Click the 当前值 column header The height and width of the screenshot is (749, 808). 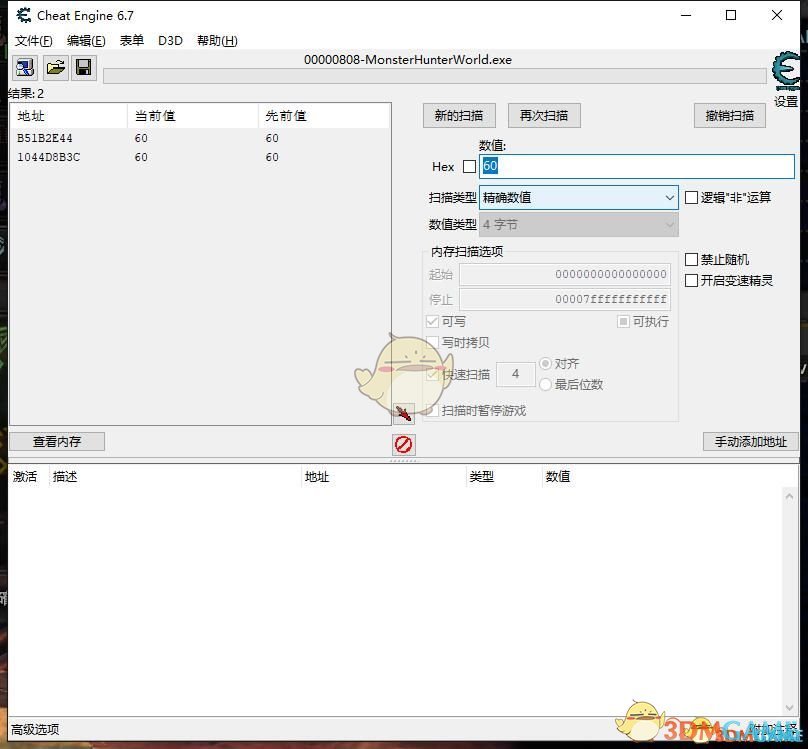coord(193,116)
